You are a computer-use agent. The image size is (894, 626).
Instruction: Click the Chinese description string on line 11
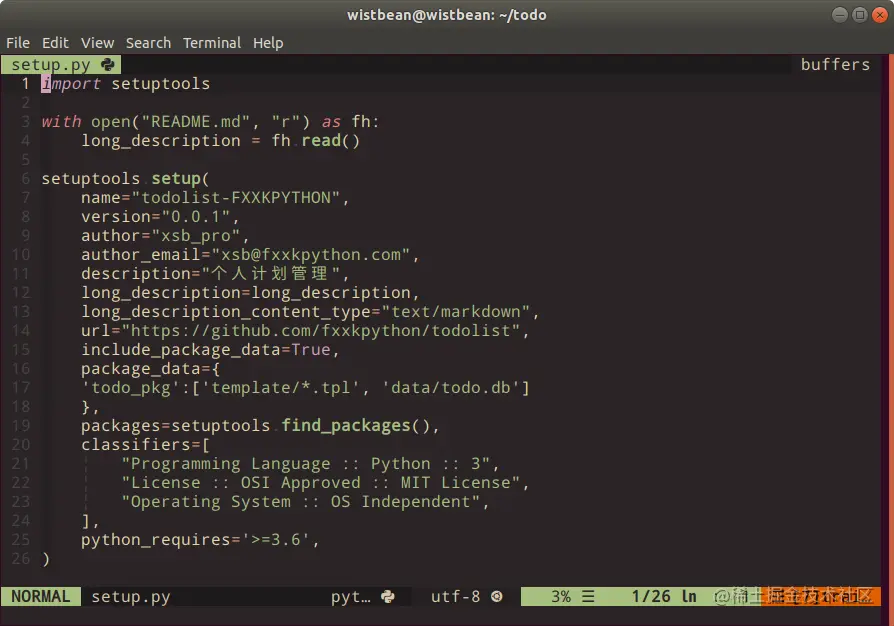coord(271,274)
